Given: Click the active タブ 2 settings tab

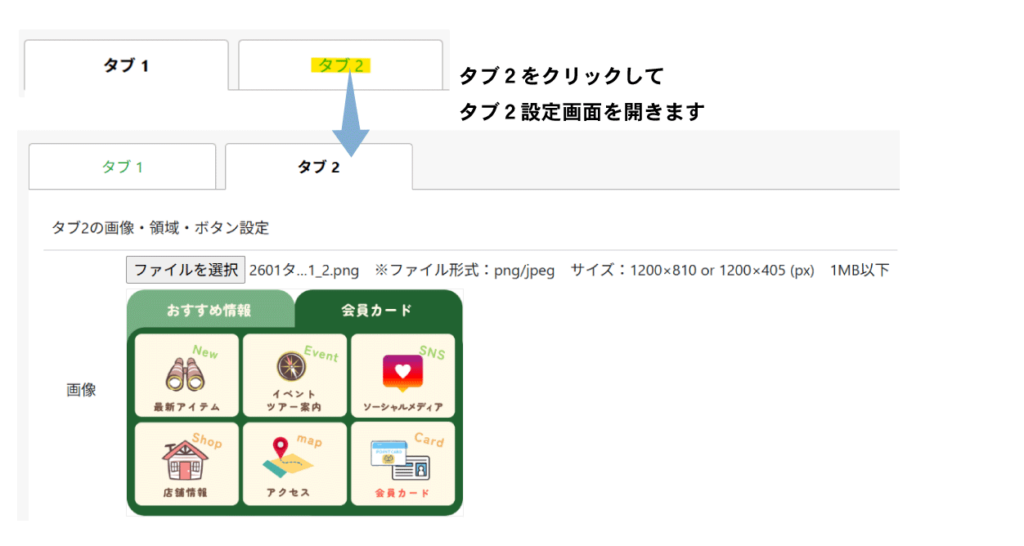Looking at the screenshot, I should (x=318, y=167).
